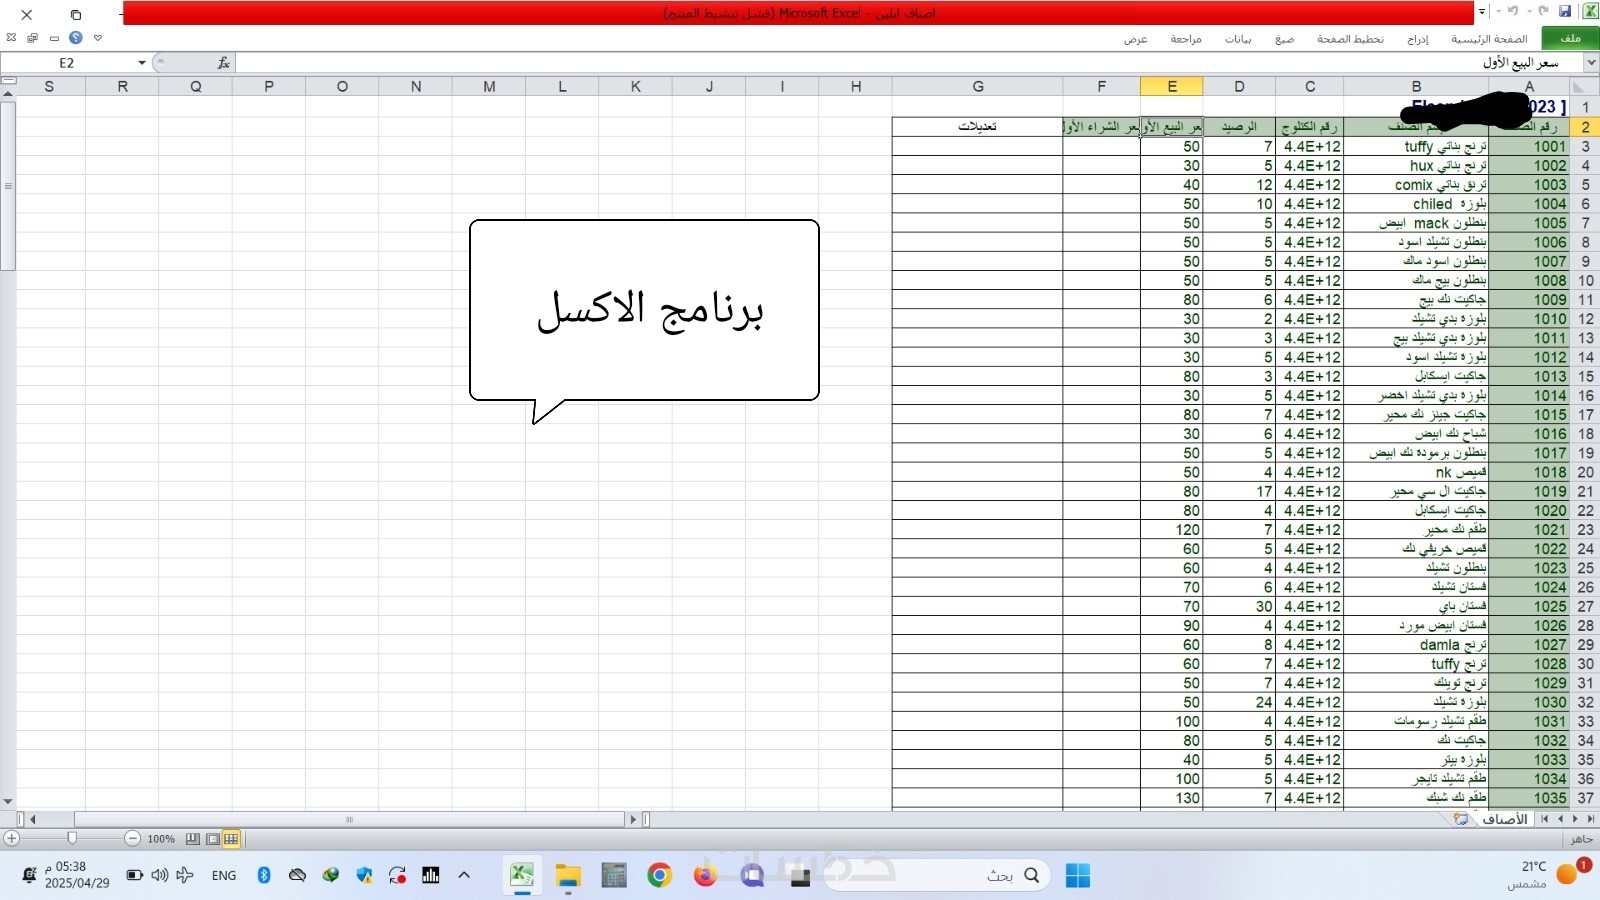Go to last sheet with tab navigation arrow
The image size is (1600, 900).
(1545, 819)
